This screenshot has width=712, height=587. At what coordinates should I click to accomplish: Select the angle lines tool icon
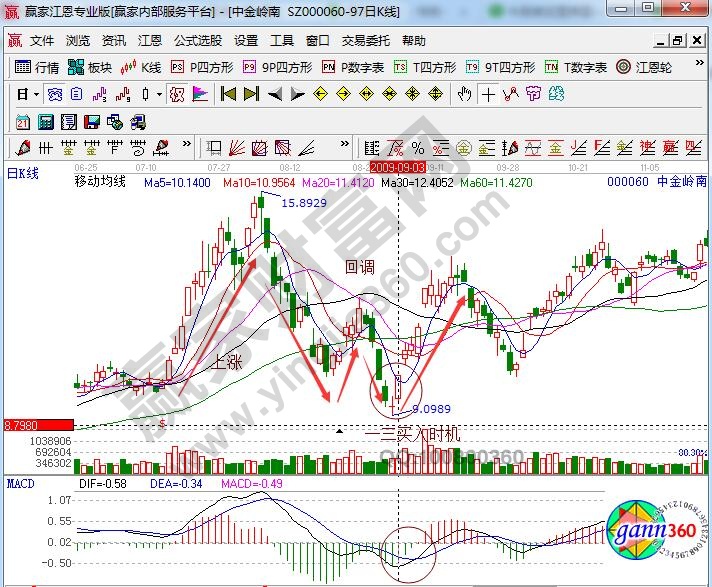click(307, 148)
